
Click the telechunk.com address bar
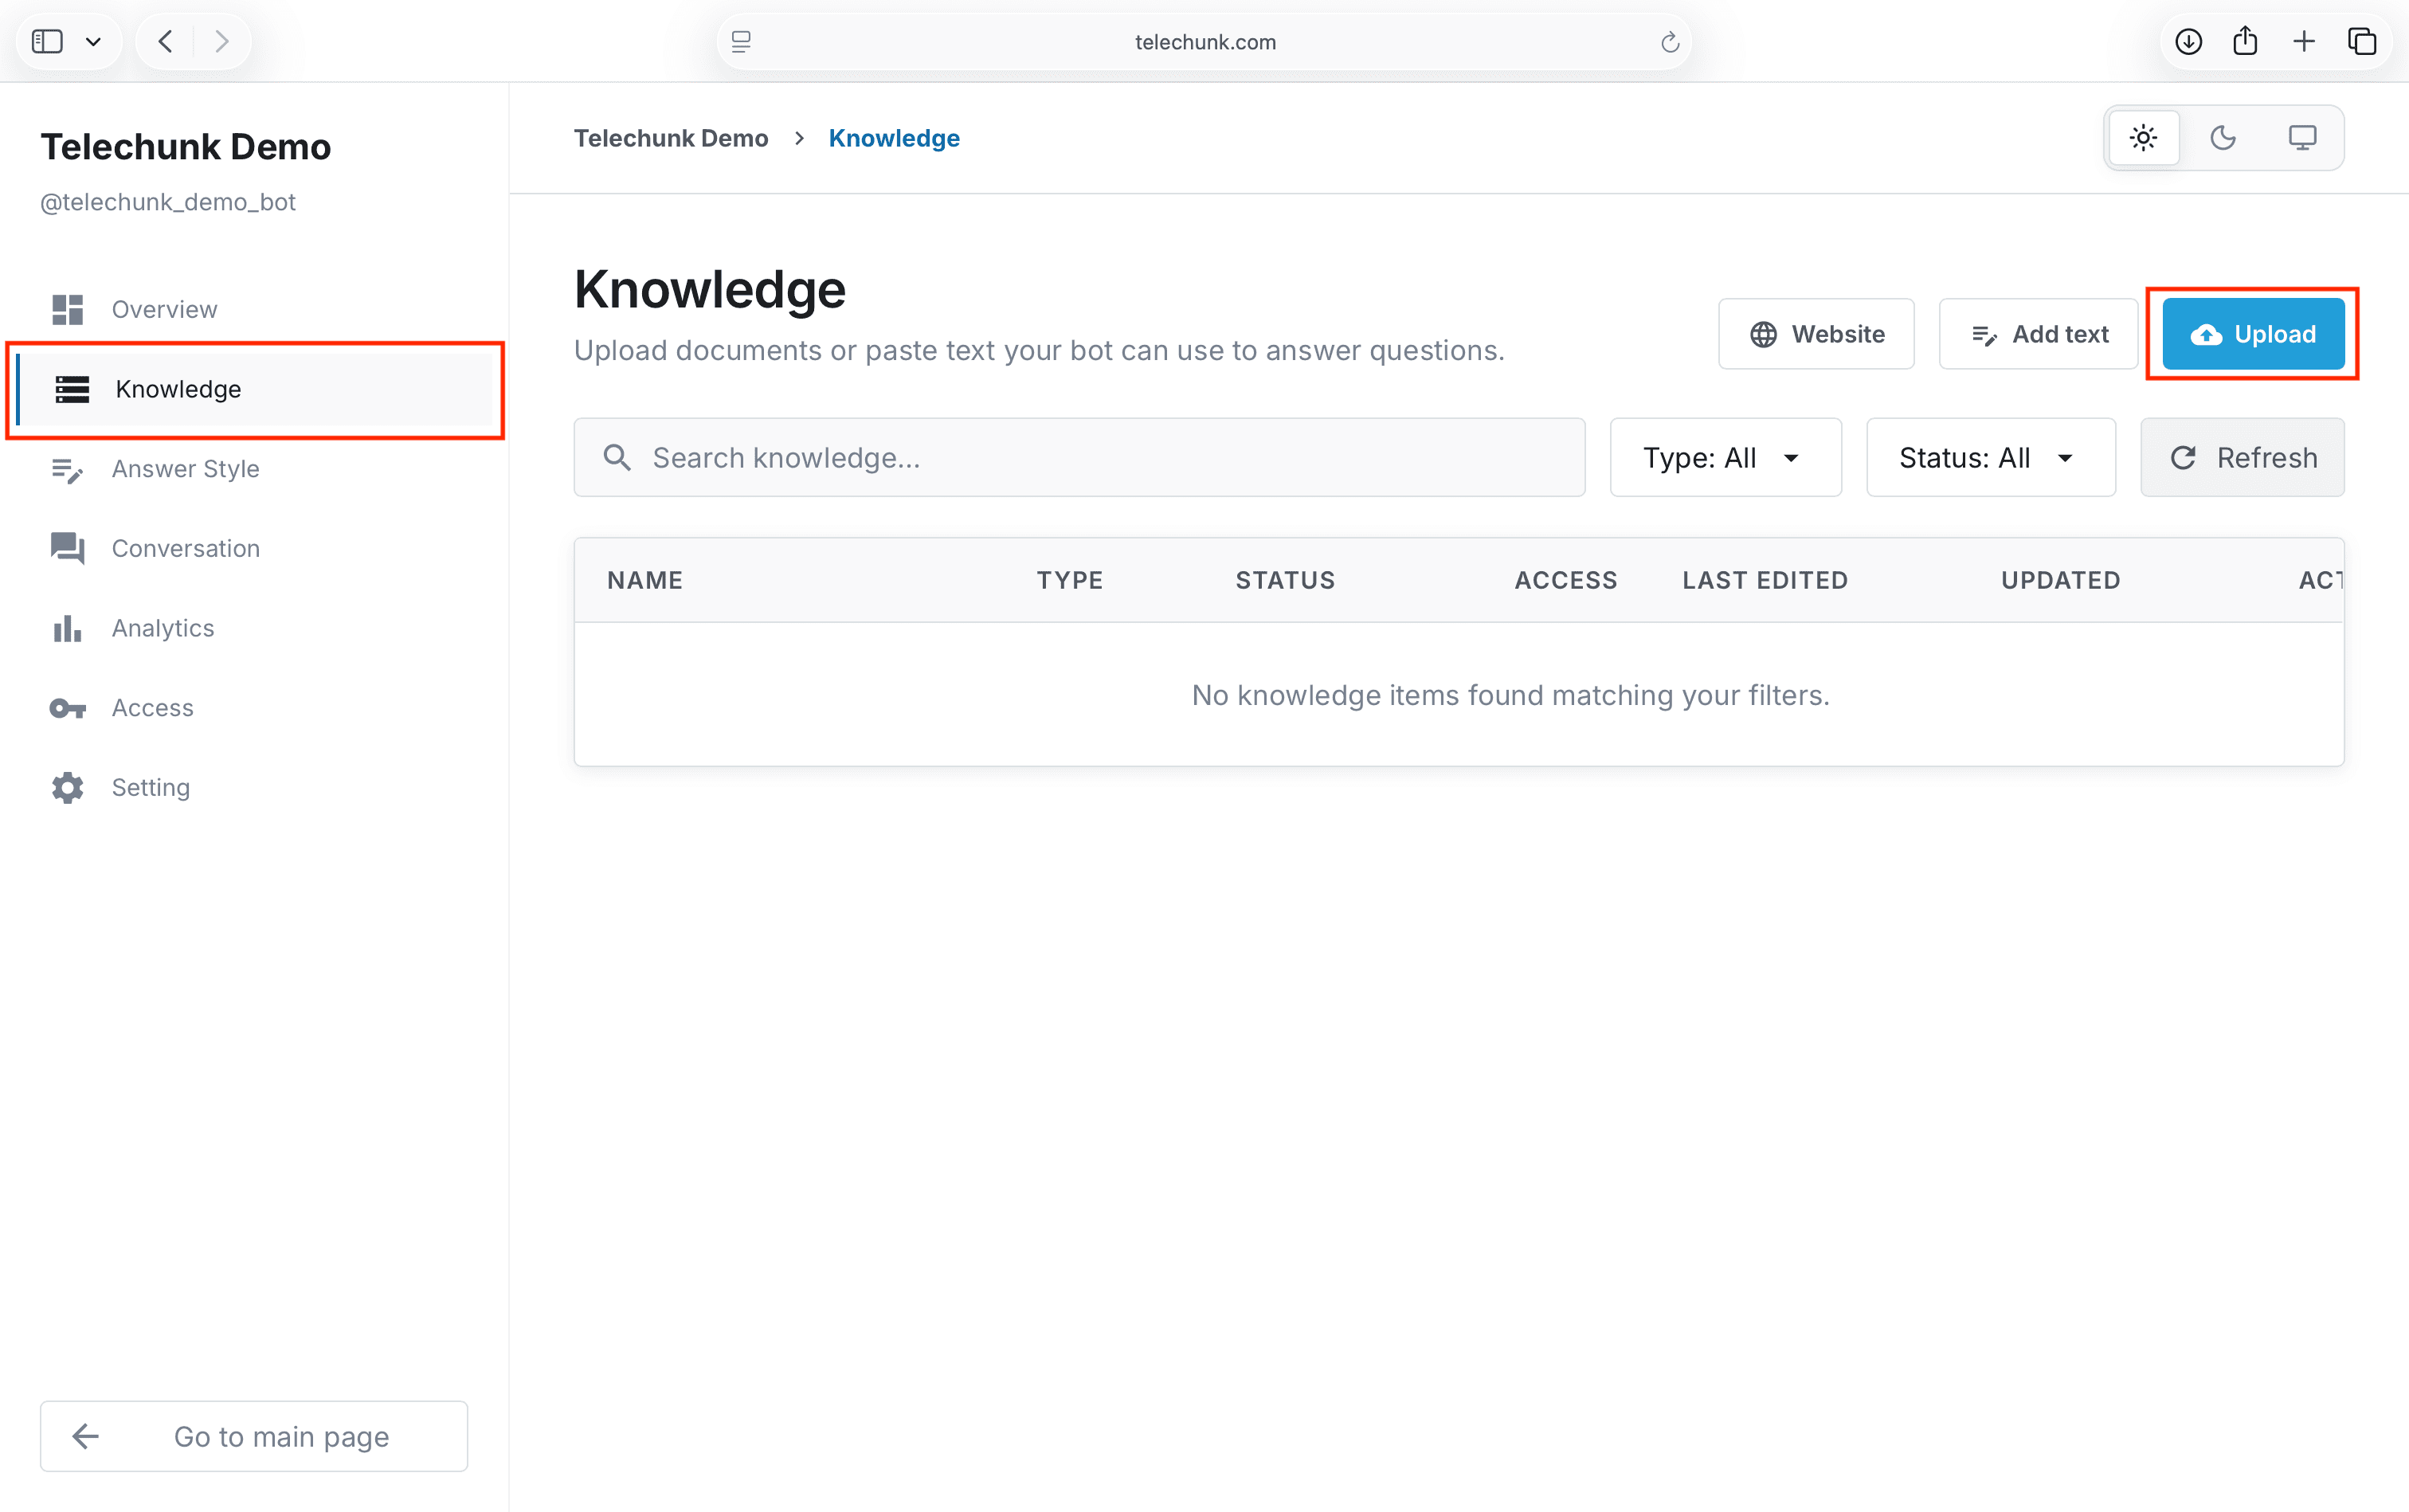(x=1204, y=41)
